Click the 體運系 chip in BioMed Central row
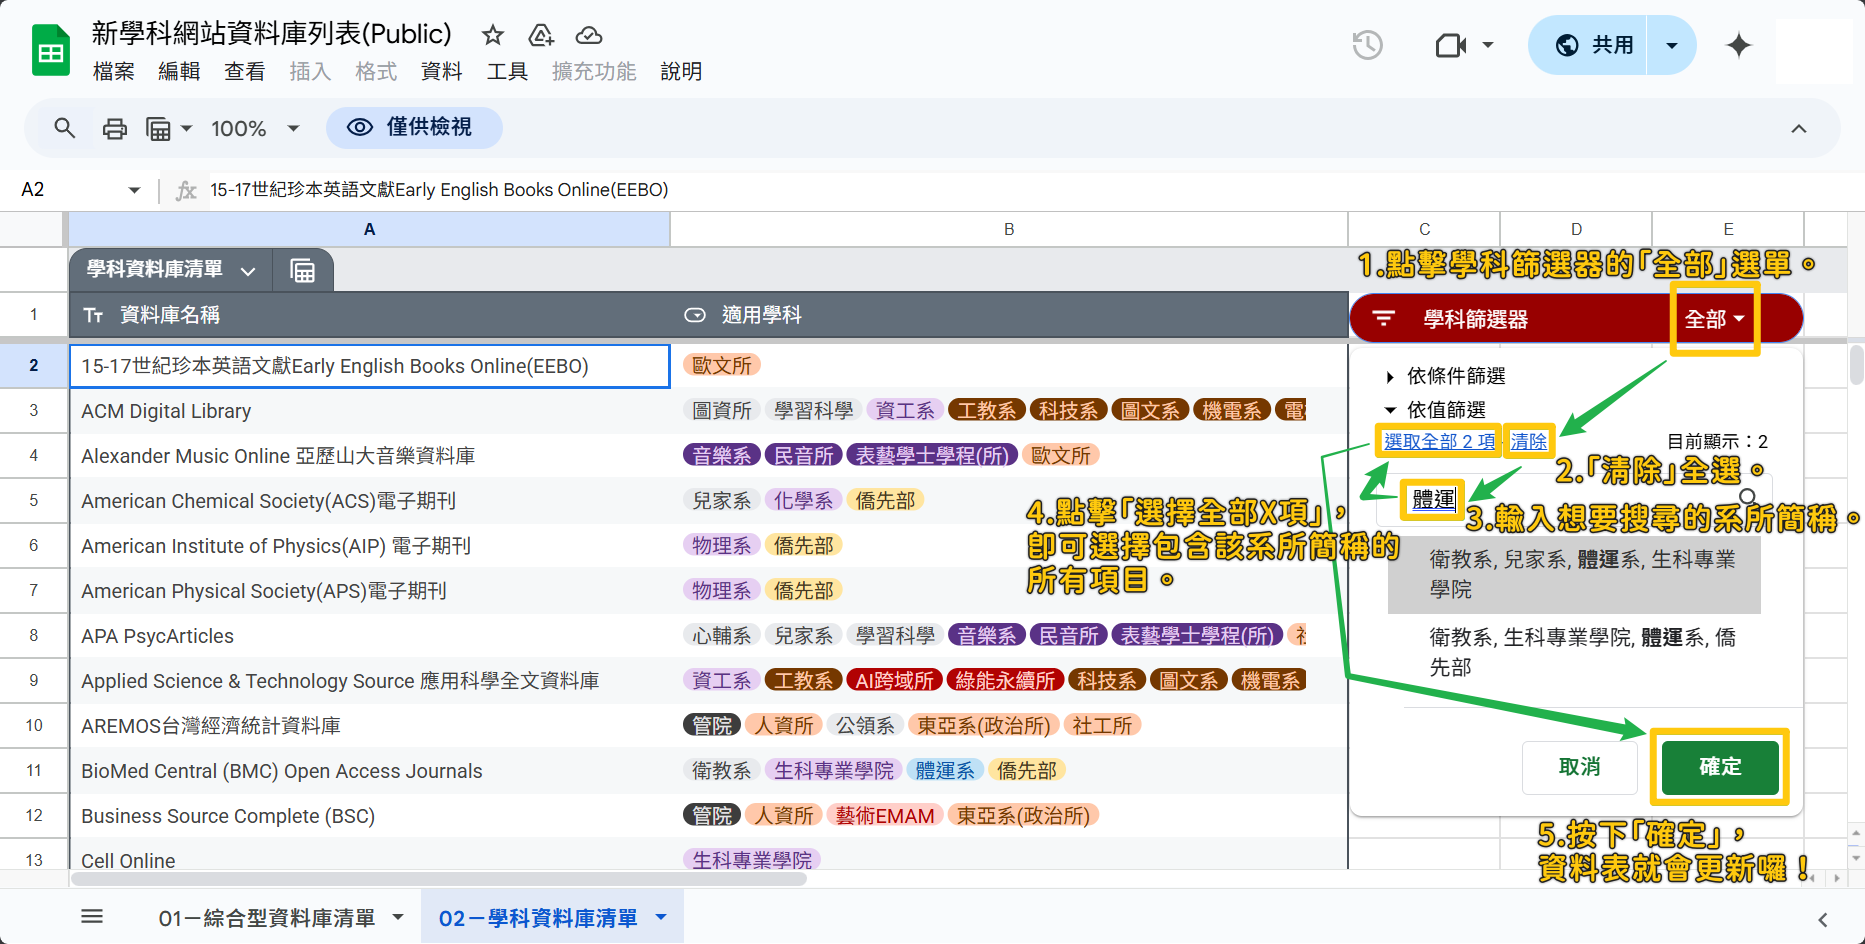This screenshot has height=944, width=1865. (945, 770)
